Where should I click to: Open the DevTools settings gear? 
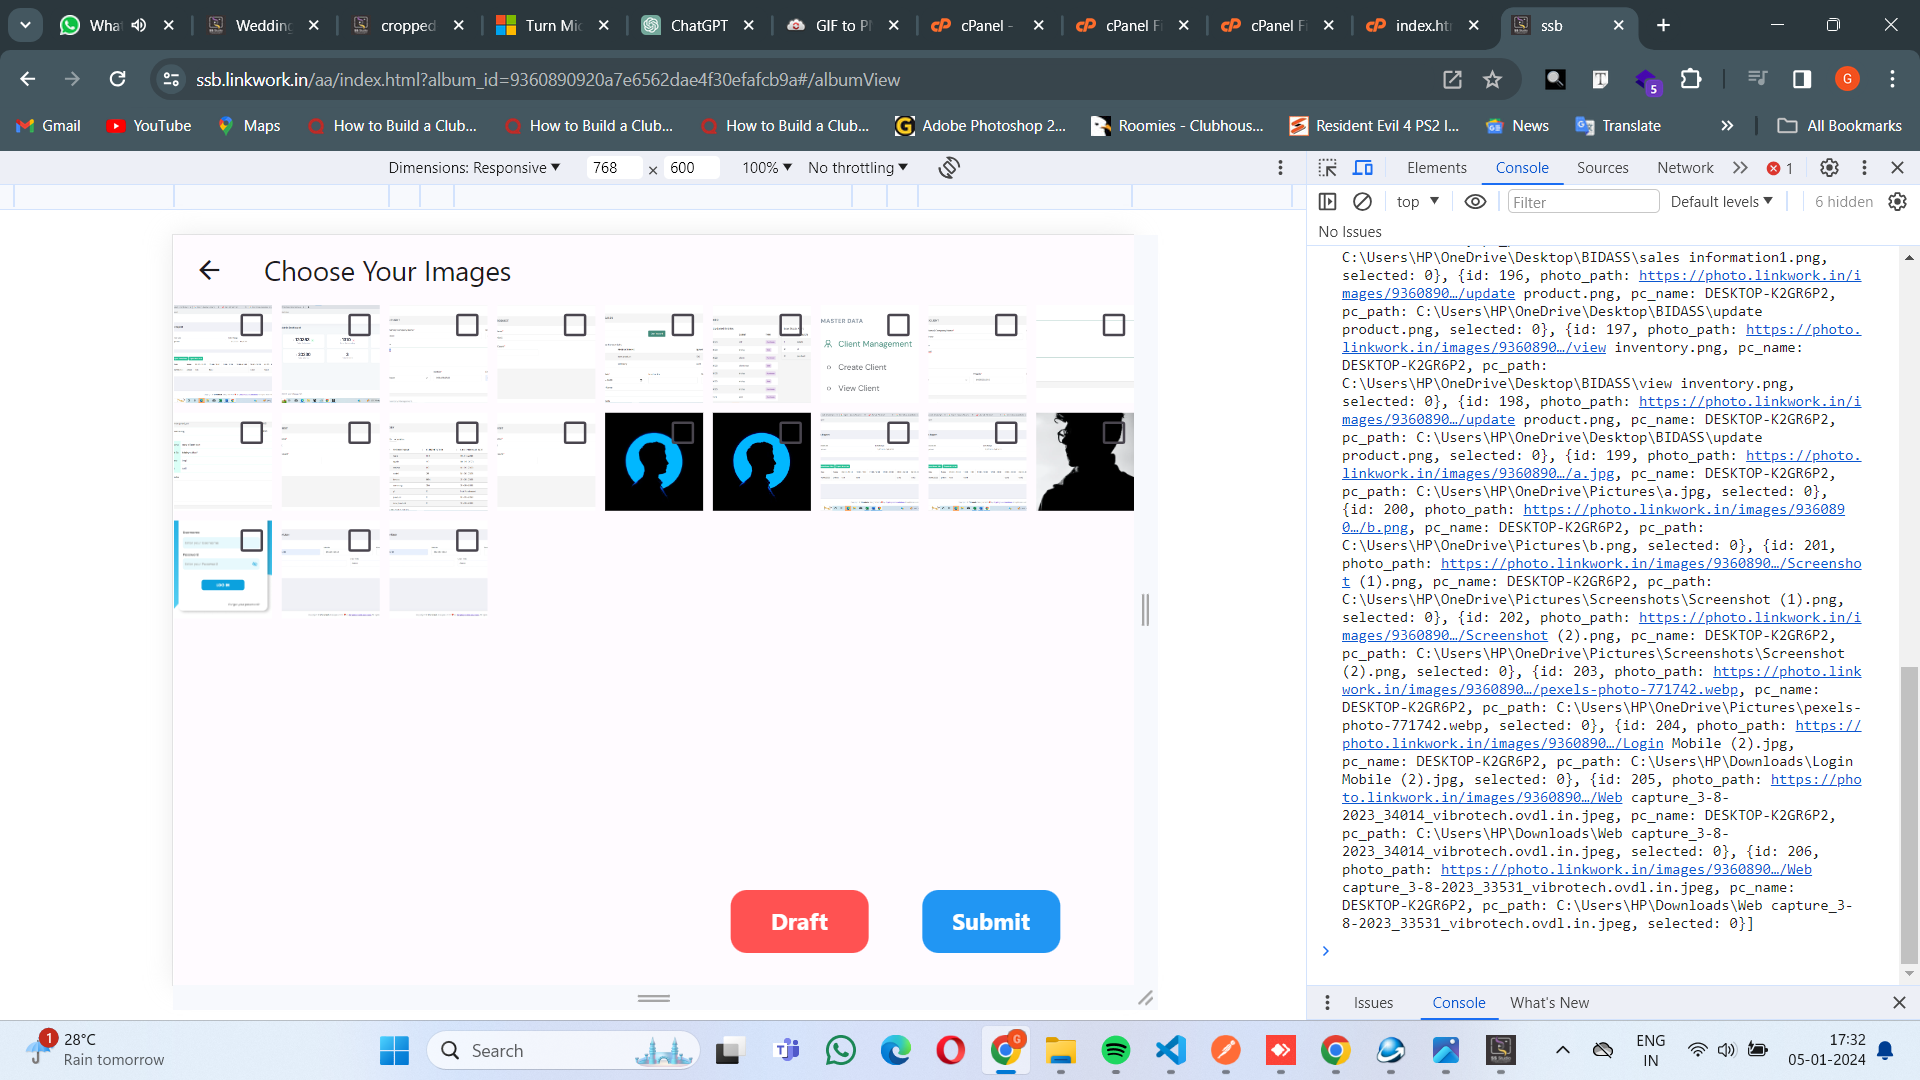tap(1829, 168)
